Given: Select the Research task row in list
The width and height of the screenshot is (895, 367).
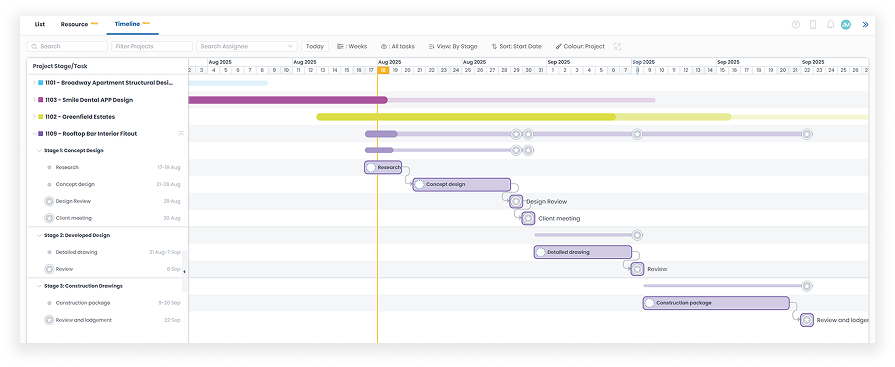Looking at the screenshot, I should (108, 168).
